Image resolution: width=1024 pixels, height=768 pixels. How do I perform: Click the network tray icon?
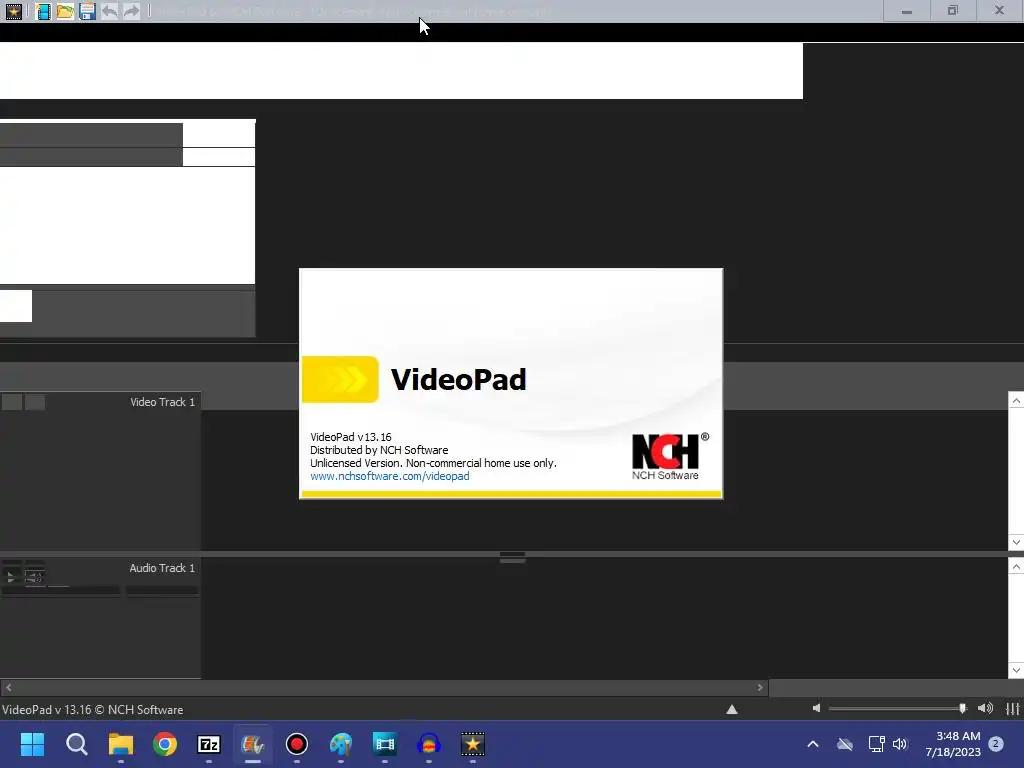click(876, 744)
